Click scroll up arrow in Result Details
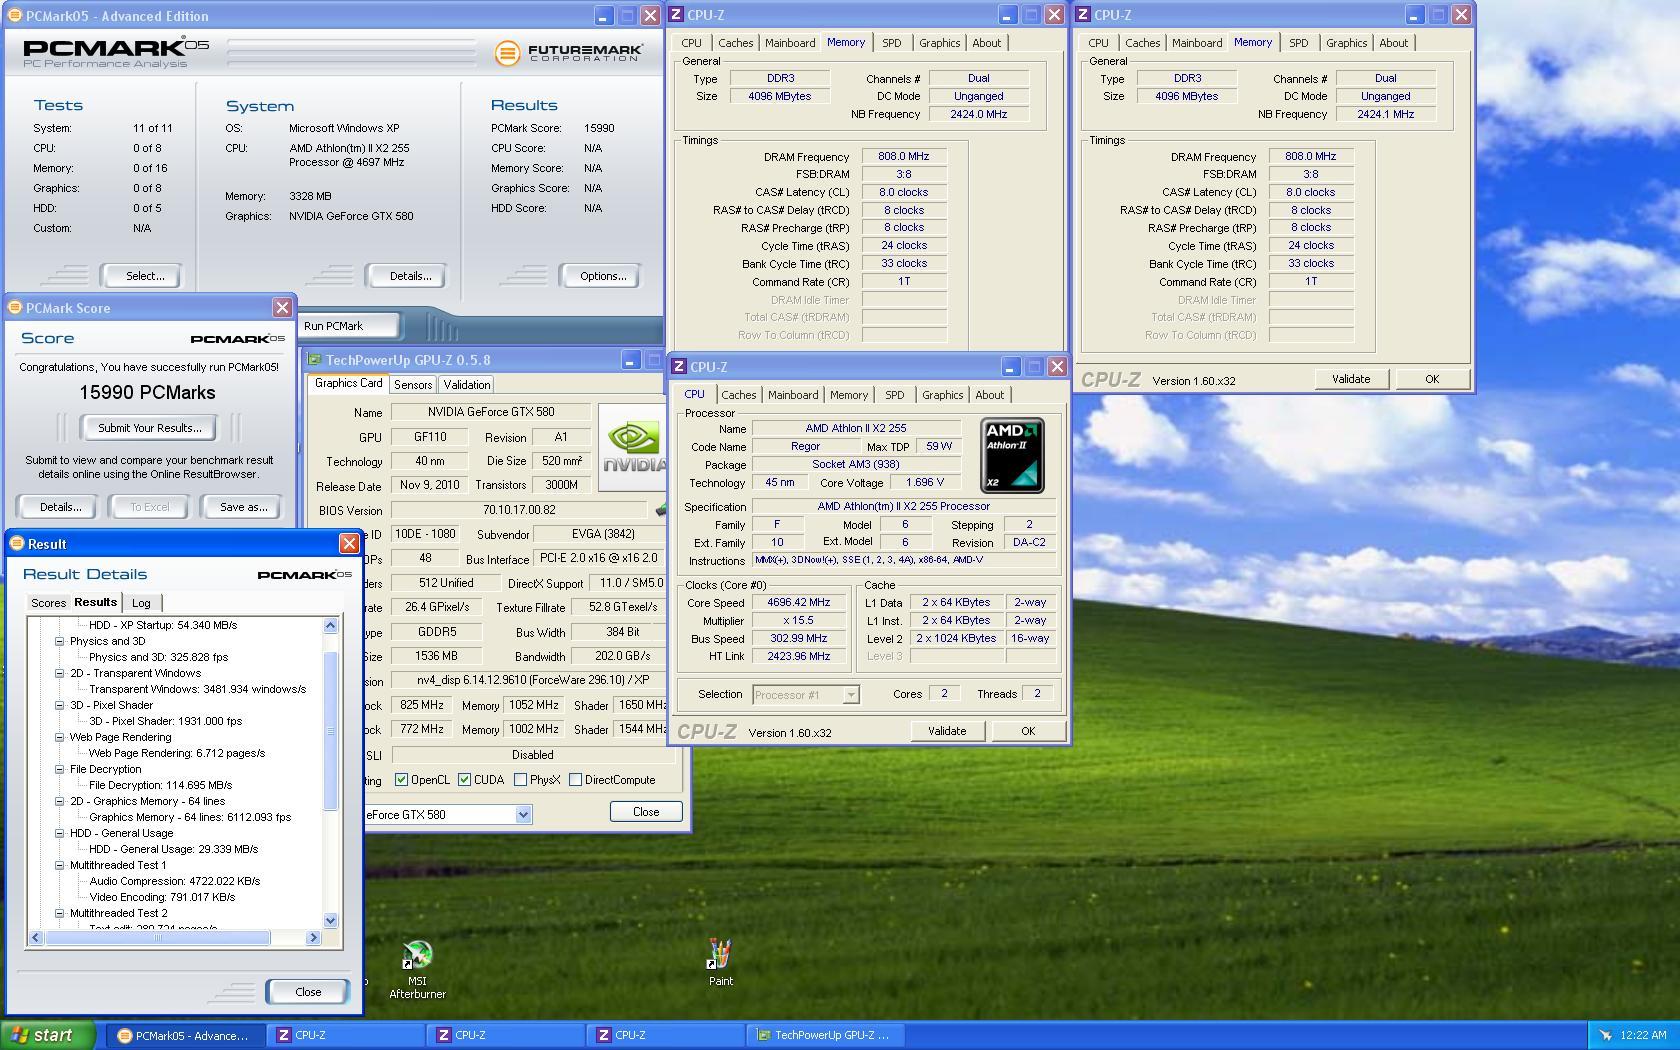Viewport: 1680px width, 1050px height. pyautogui.click(x=331, y=626)
